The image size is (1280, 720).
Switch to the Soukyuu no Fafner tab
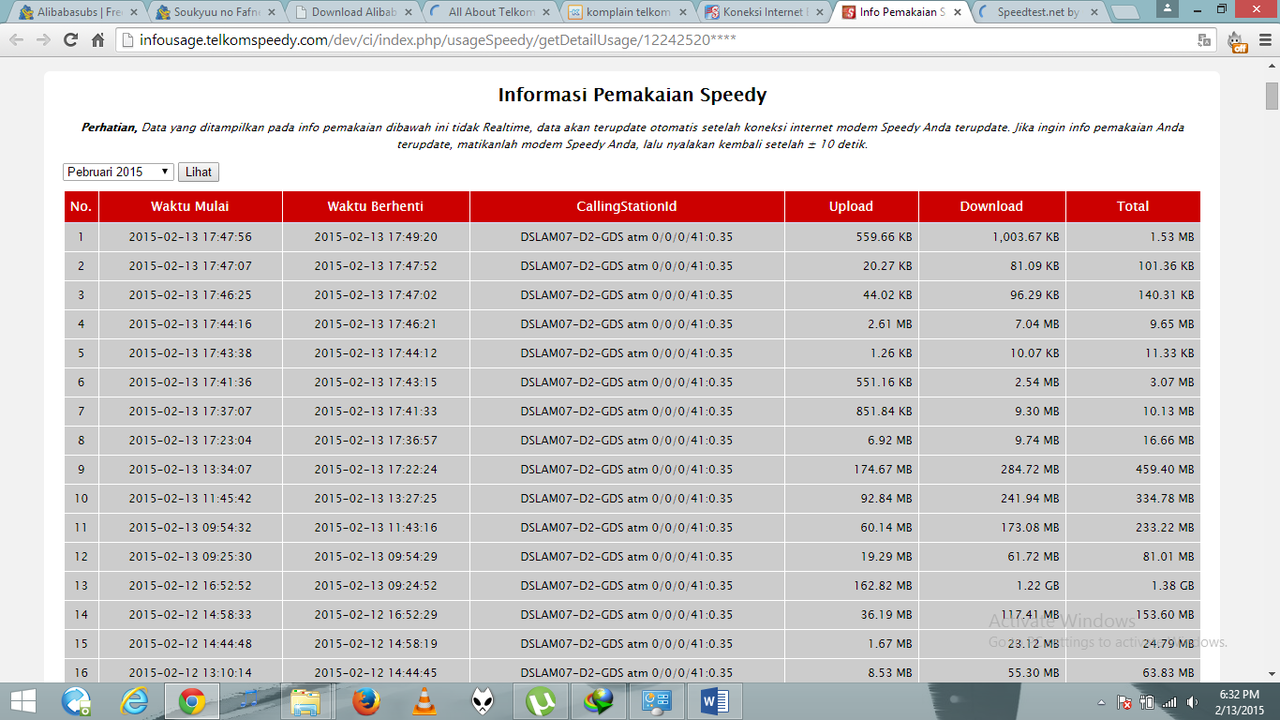tap(213, 12)
